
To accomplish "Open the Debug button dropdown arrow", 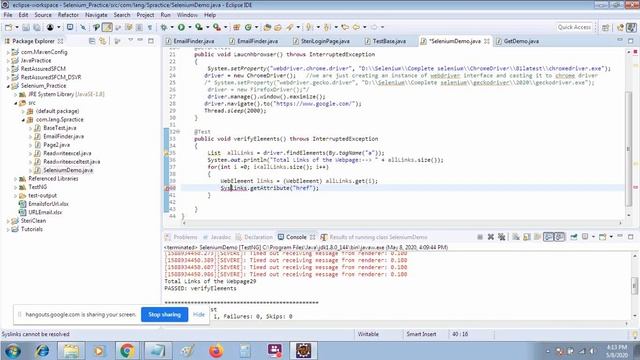I will tap(172, 27).
